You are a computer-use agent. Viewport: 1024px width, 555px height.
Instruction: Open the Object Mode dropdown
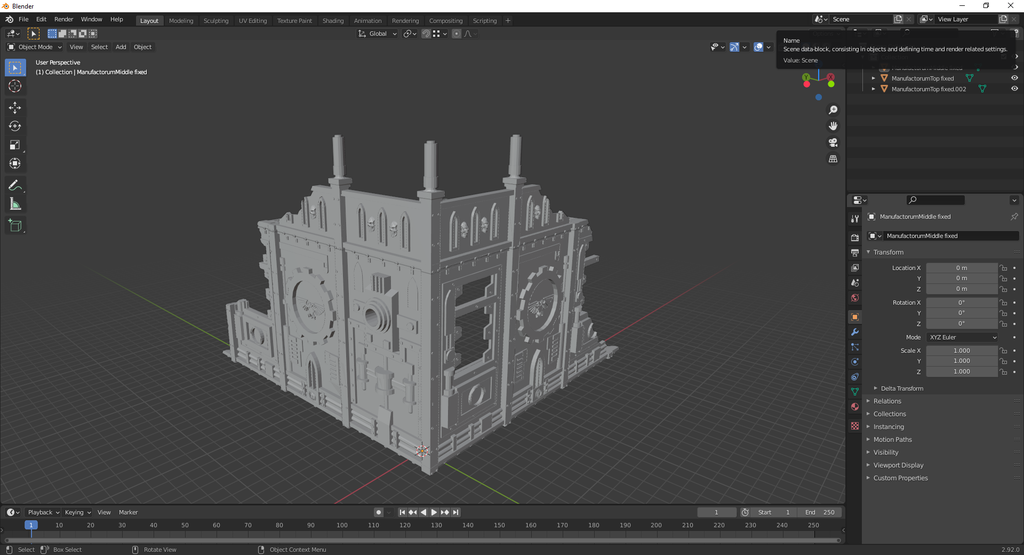[35, 47]
